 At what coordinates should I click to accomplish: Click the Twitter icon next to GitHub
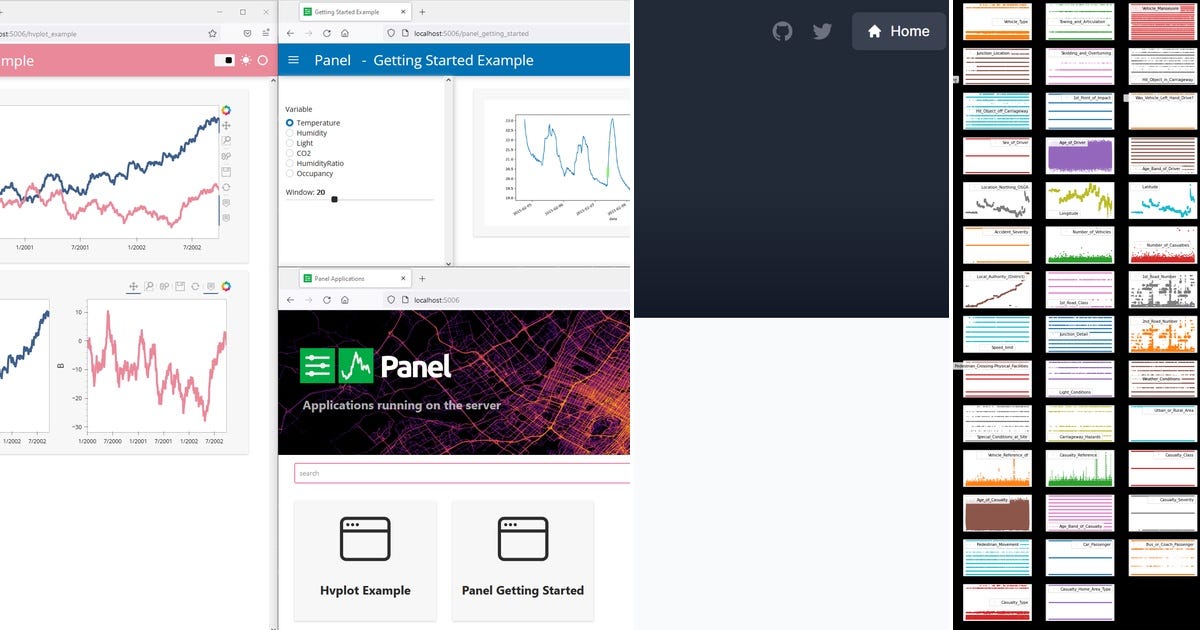pyautogui.click(x=822, y=31)
